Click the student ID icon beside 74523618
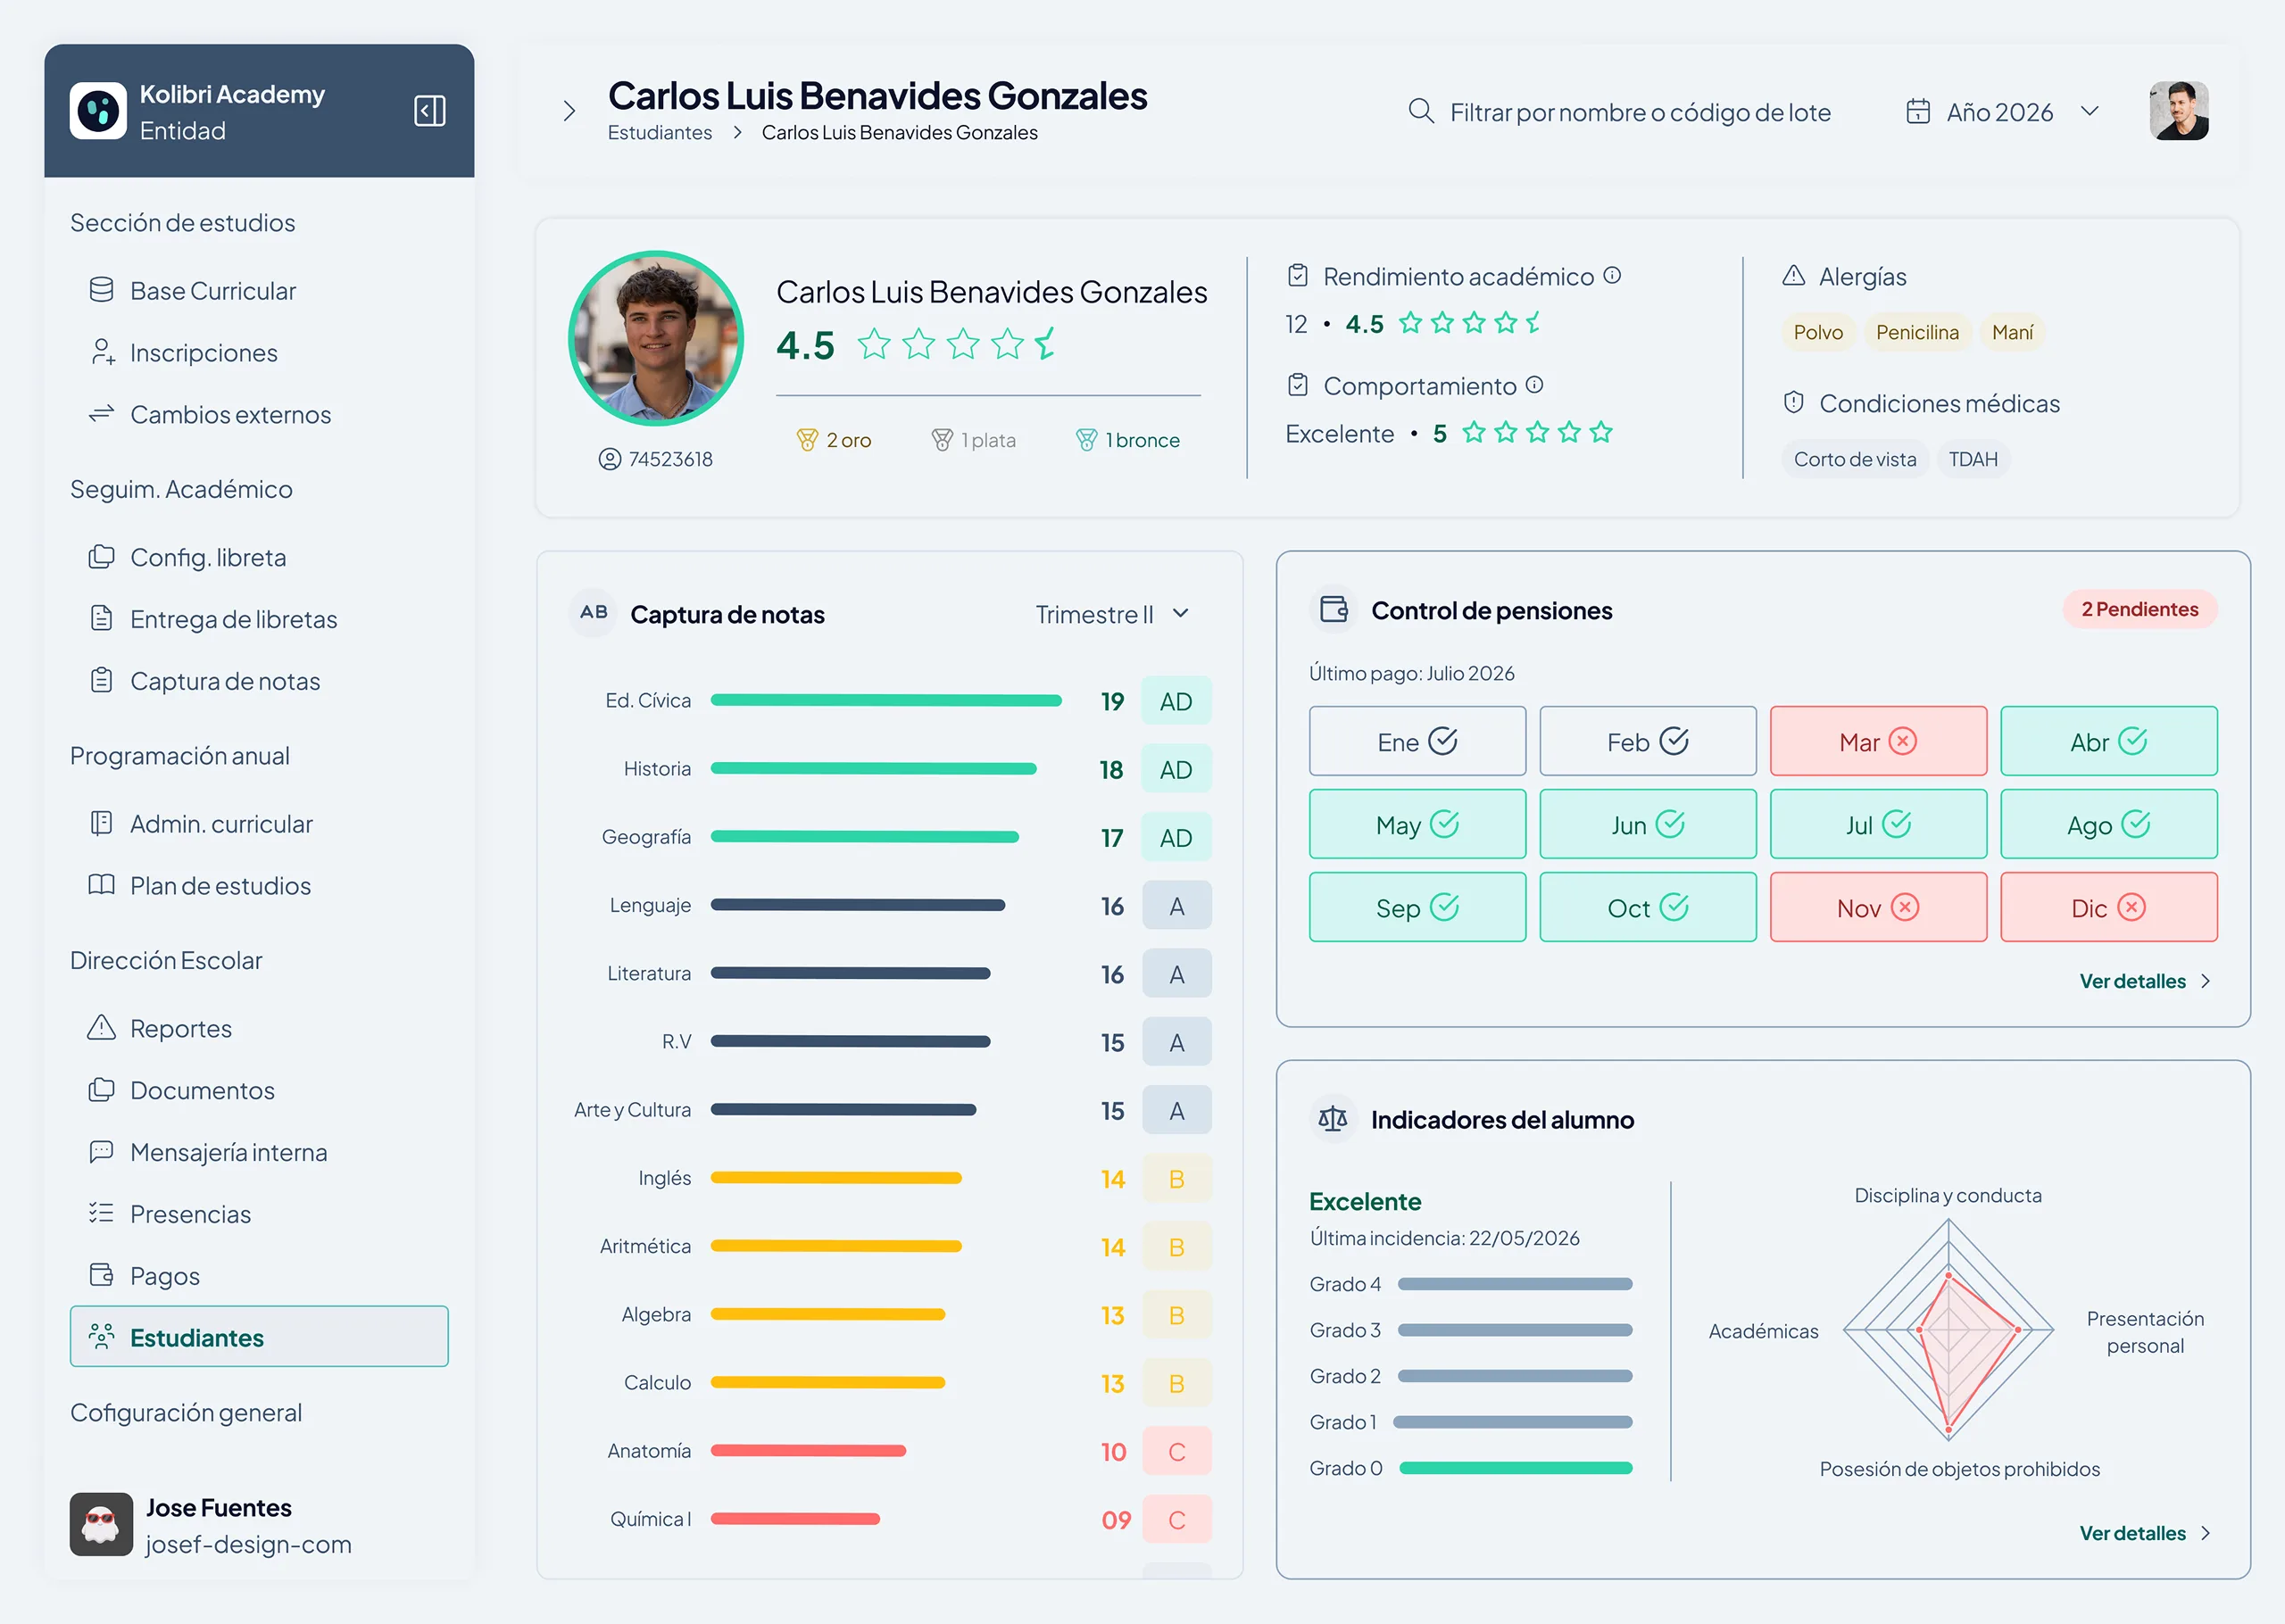The image size is (2285, 1624). pyautogui.click(x=609, y=459)
